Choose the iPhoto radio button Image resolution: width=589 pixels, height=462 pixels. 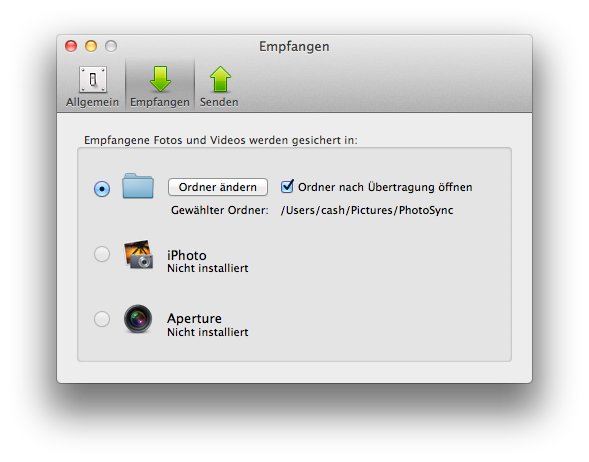(102, 254)
